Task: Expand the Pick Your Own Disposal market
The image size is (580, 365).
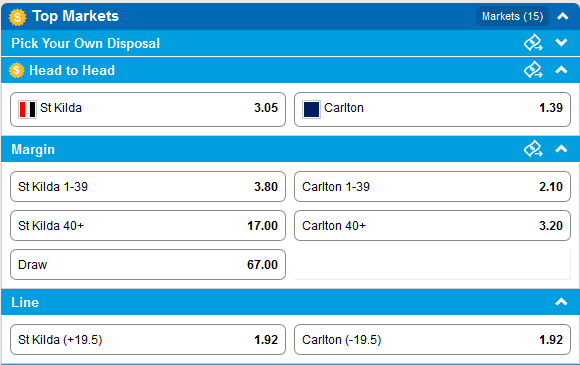Action: (x=561, y=43)
